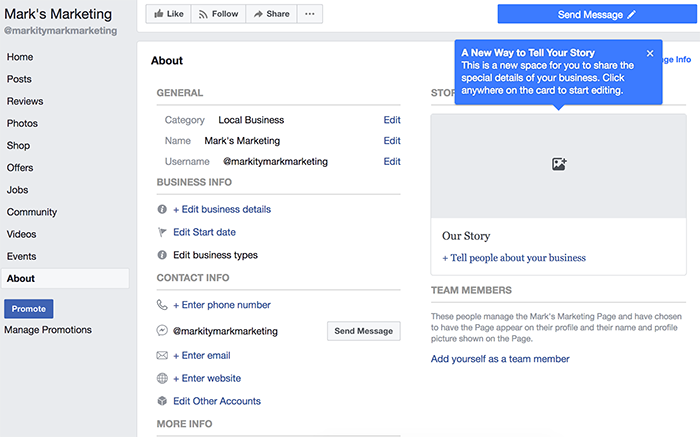Click Edit business types
This screenshot has height=437, width=700.
pyautogui.click(x=215, y=255)
